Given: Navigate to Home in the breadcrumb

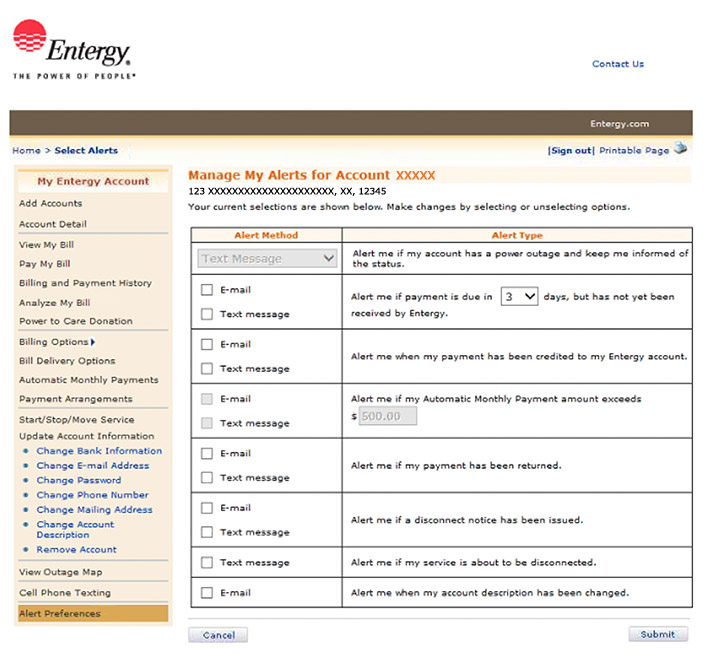Looking at the screenshot, I should click(x=26, y=151).
